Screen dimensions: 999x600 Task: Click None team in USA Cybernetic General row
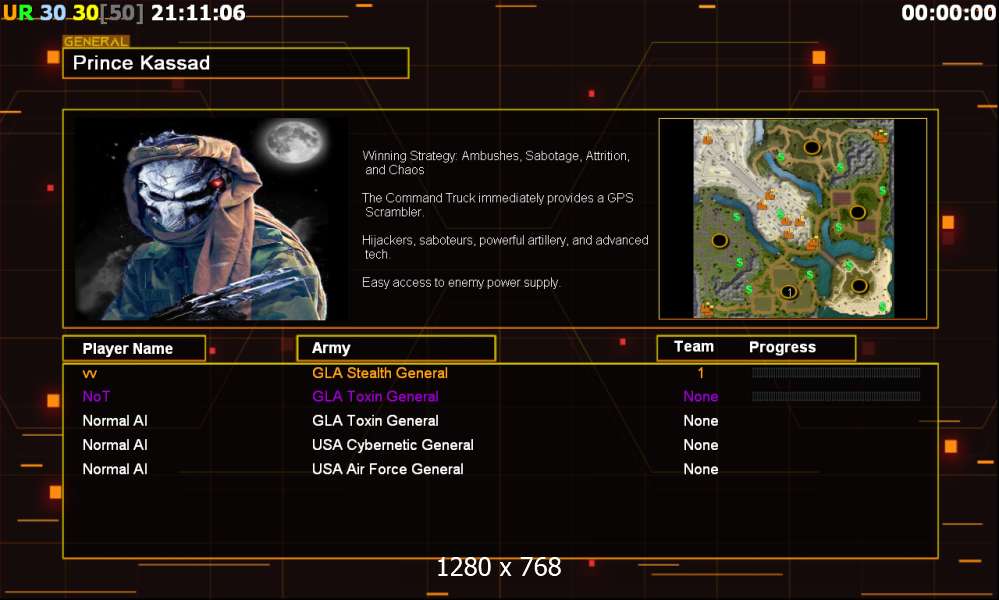point(701,445)
